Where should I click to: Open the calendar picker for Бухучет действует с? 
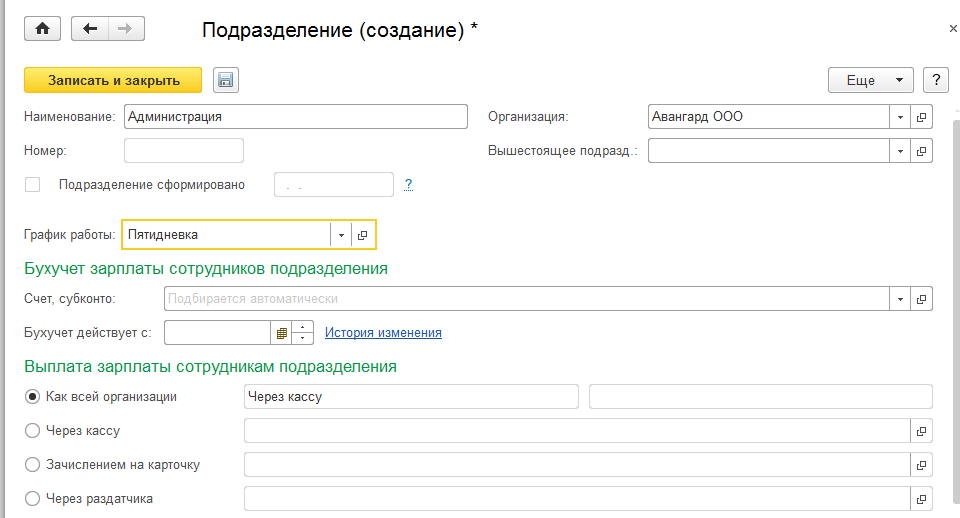(x=281, y=332)
